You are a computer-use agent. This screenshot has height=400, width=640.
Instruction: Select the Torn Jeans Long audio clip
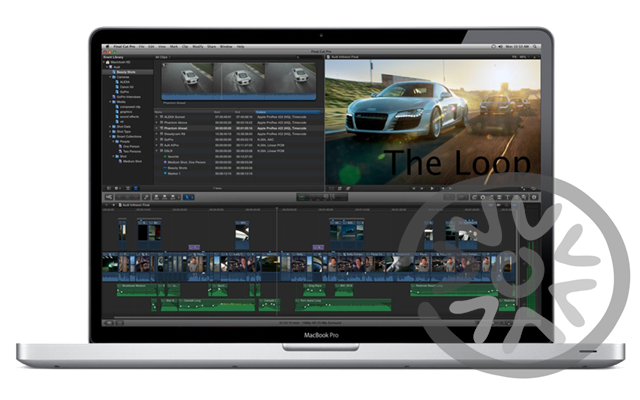click(343, 305)
